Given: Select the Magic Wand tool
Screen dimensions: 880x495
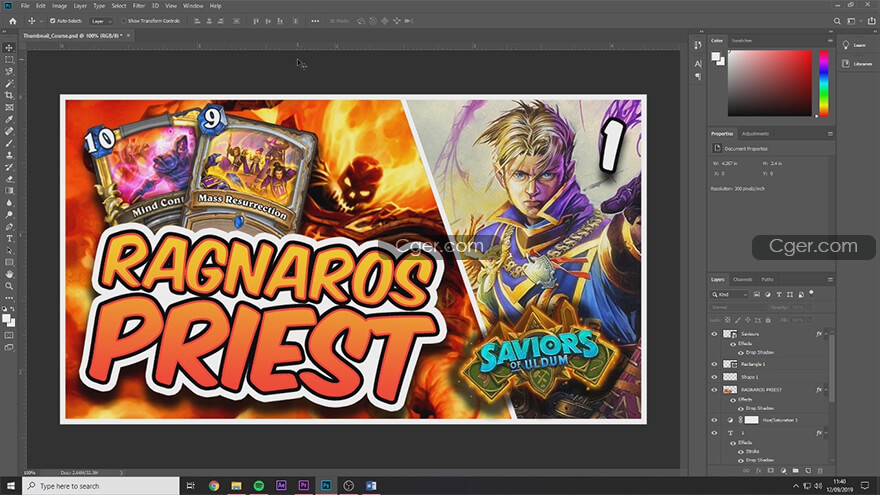Looking at the screenshot, I should (9, 84).
